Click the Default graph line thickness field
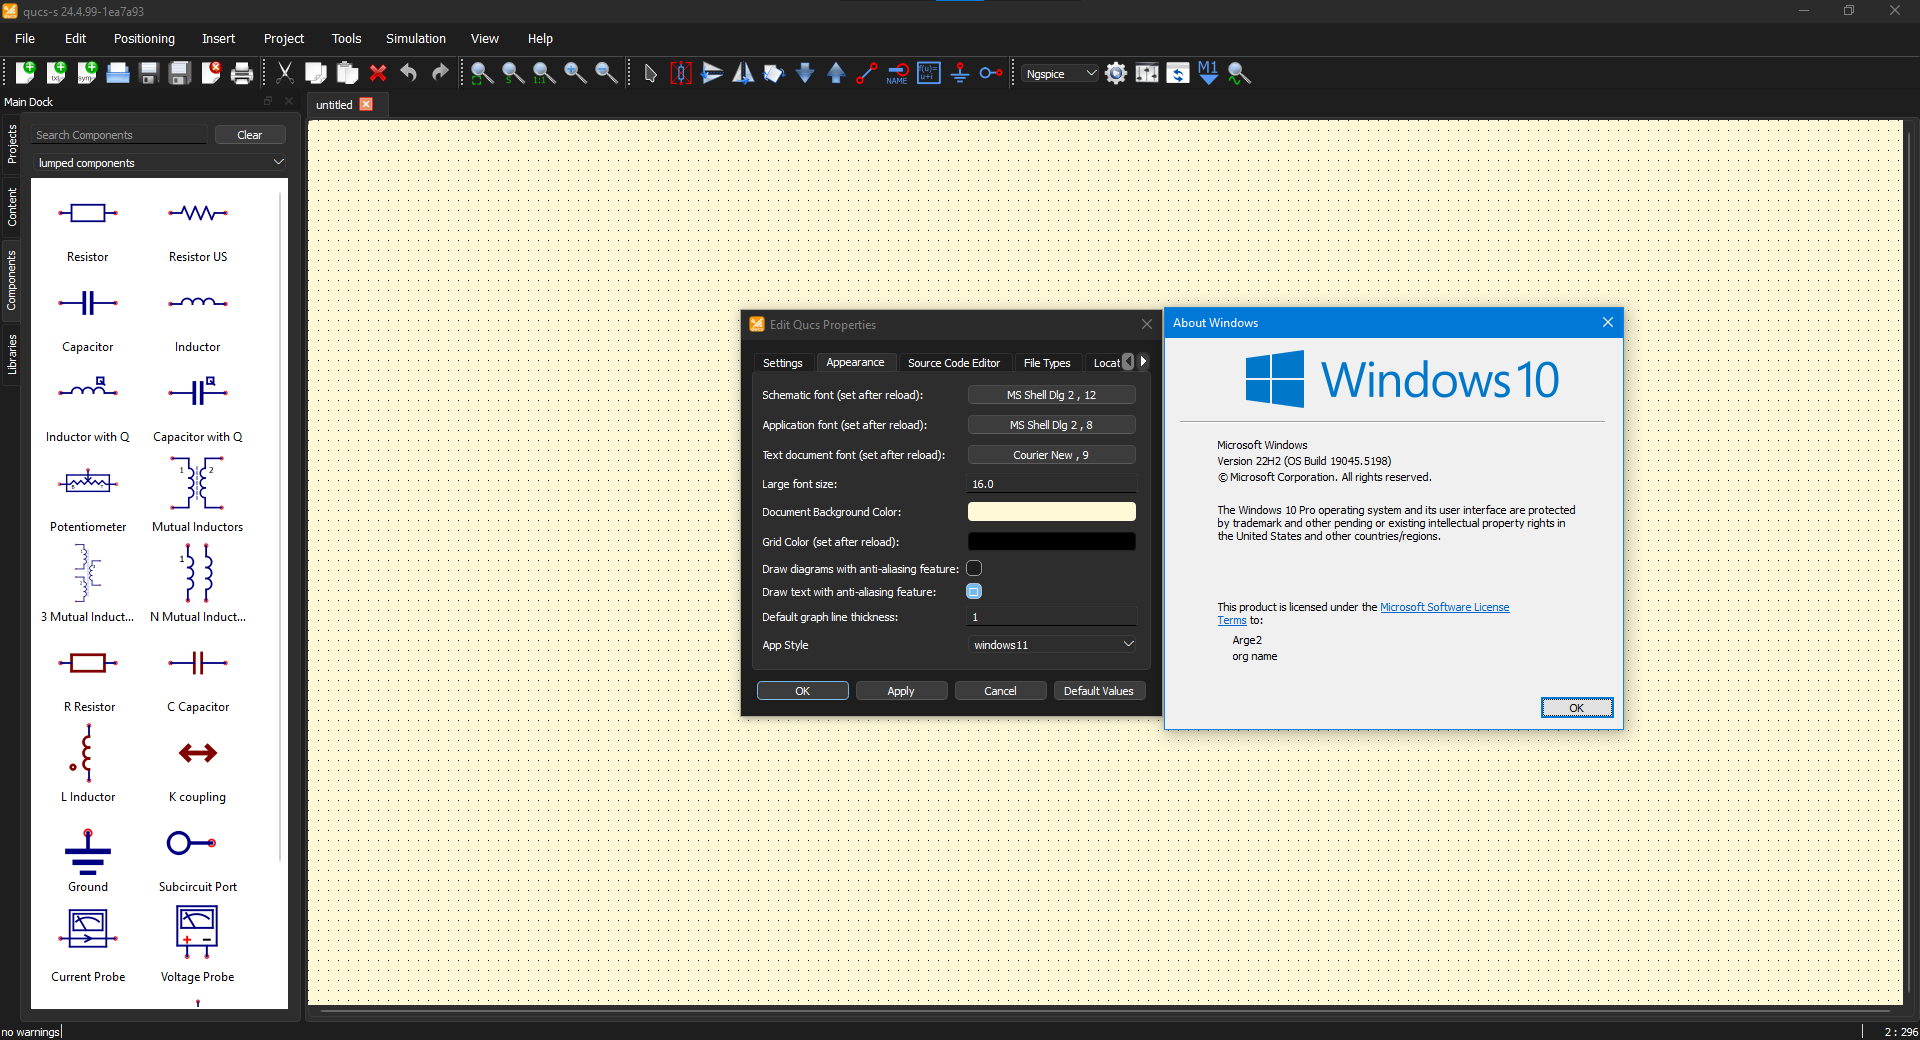 tap(1052, 617)
